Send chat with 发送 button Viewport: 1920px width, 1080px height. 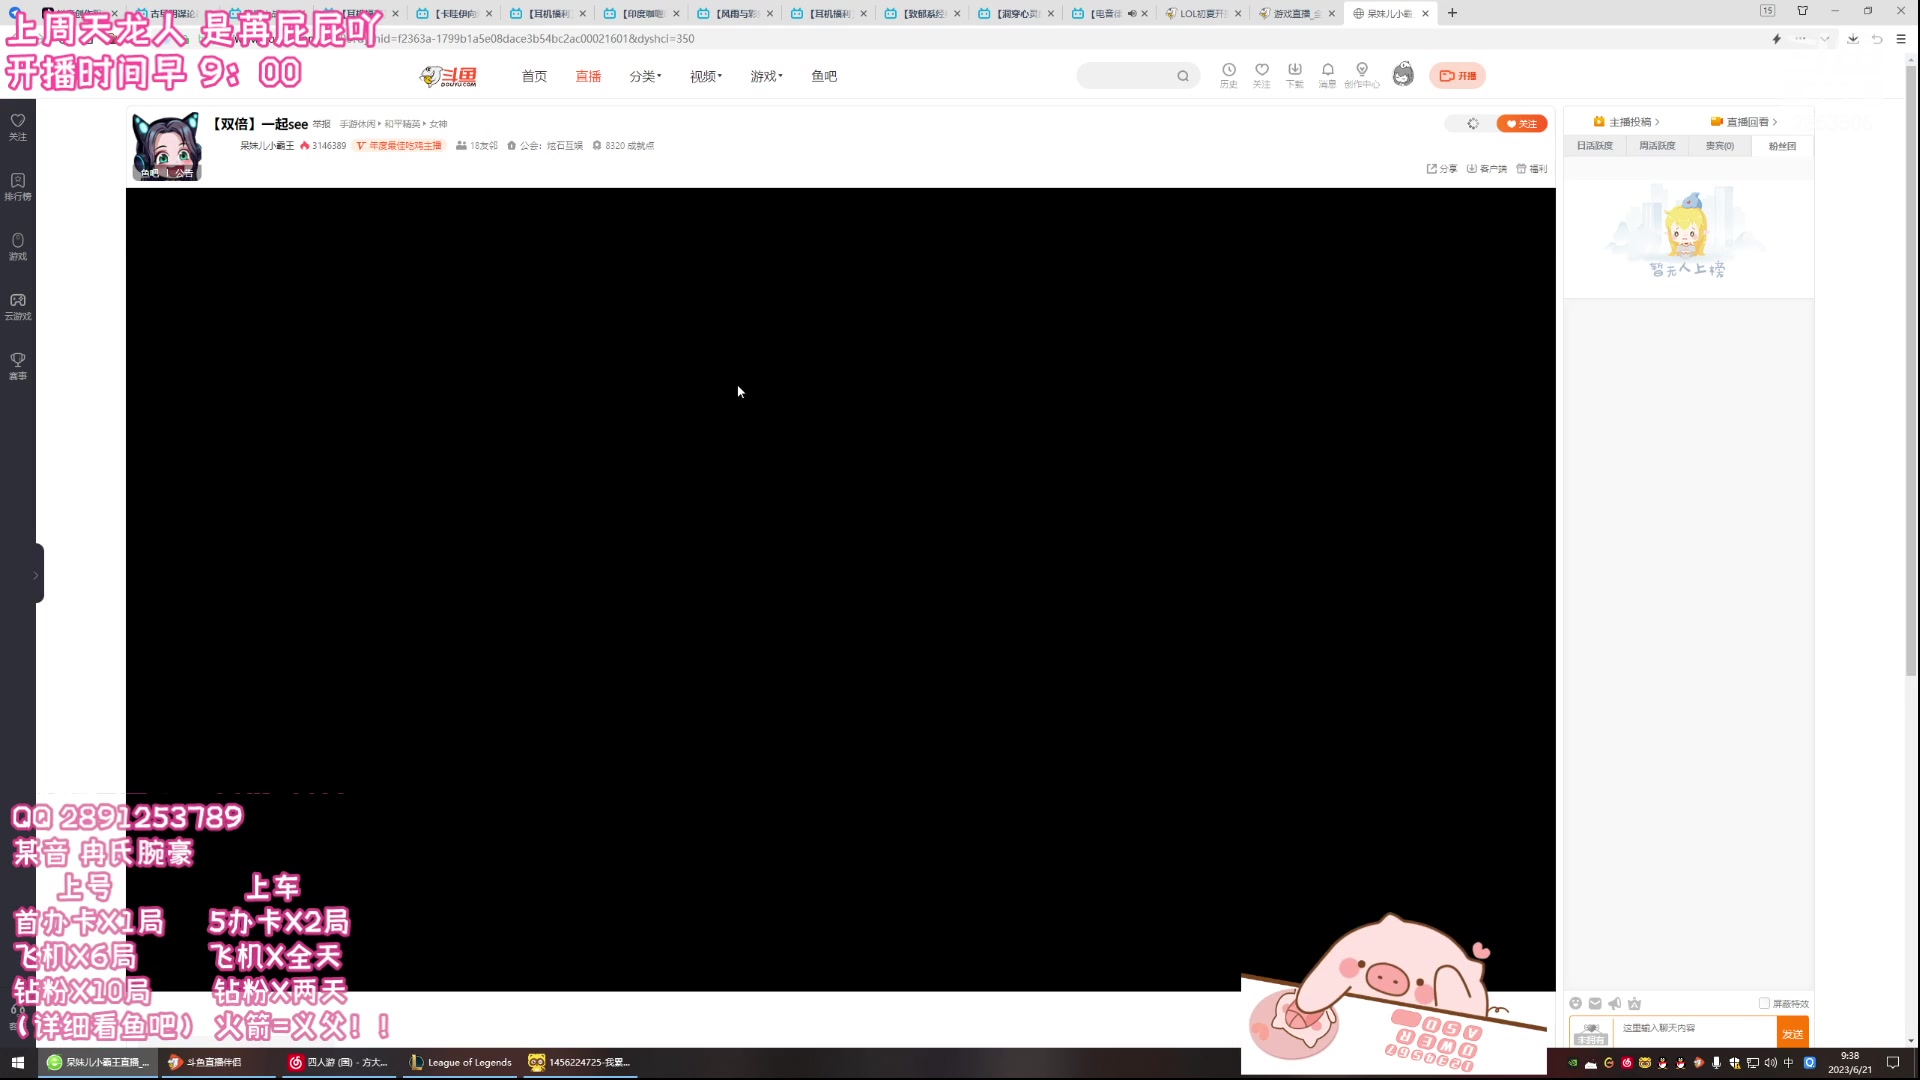point(1793,1033)
